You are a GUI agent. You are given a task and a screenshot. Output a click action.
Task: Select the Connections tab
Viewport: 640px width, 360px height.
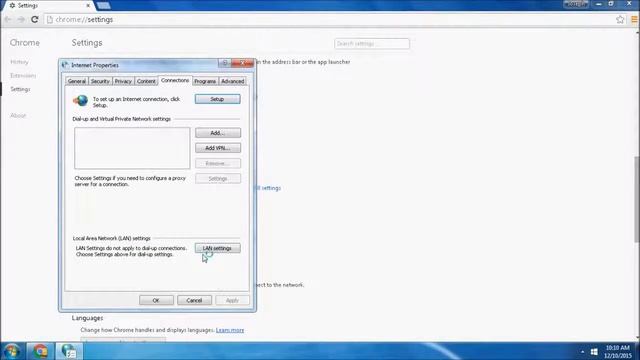click(175, 80)
